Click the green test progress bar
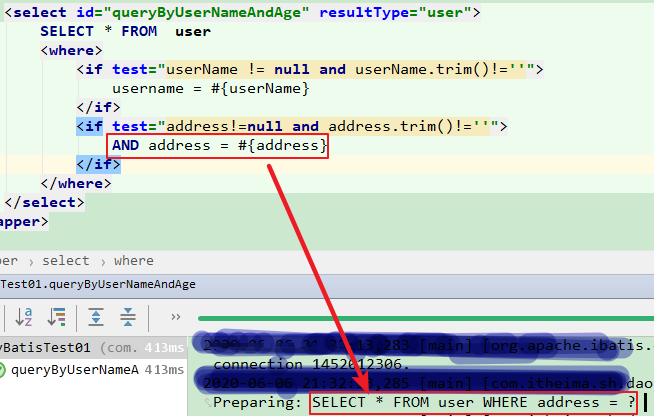Screen dimensions: 654x416 (x=420, y=319)
